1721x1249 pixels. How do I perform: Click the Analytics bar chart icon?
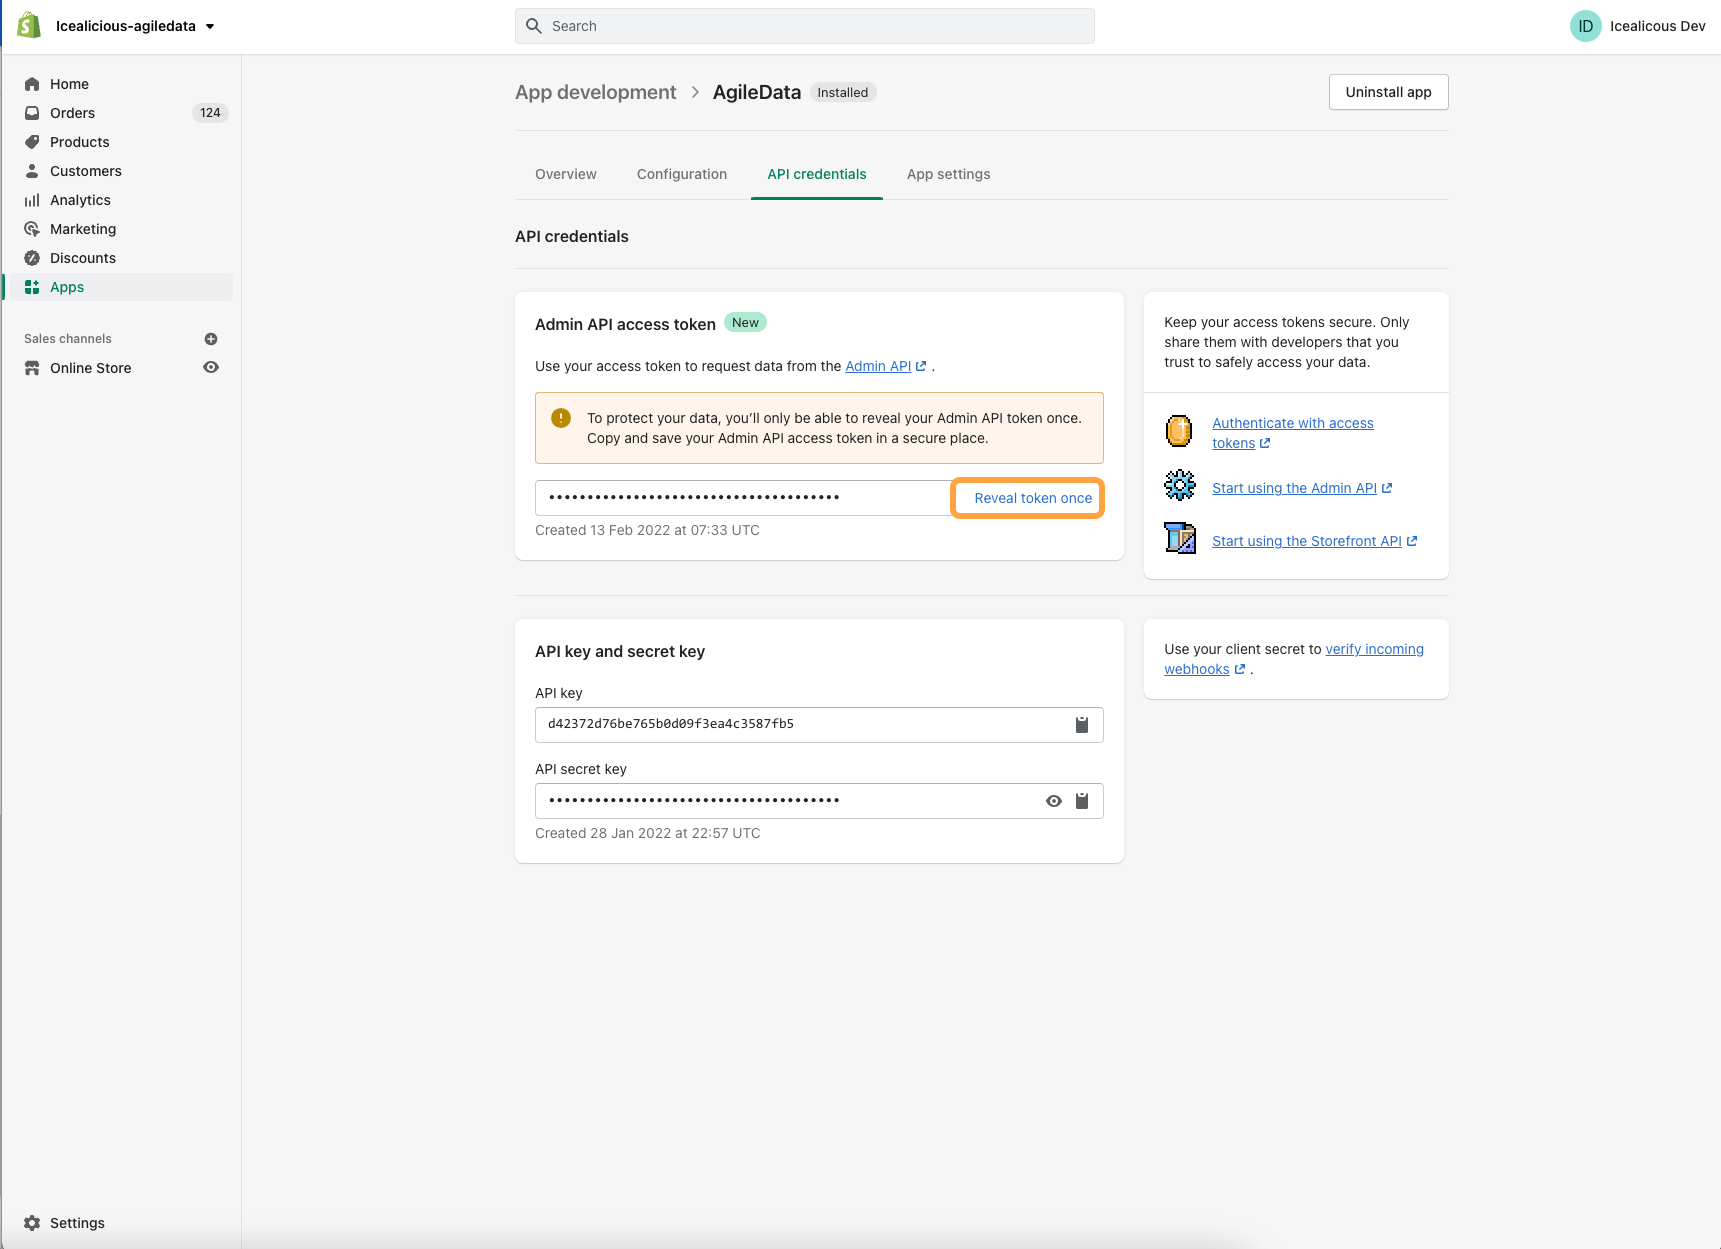click(32, 200)
